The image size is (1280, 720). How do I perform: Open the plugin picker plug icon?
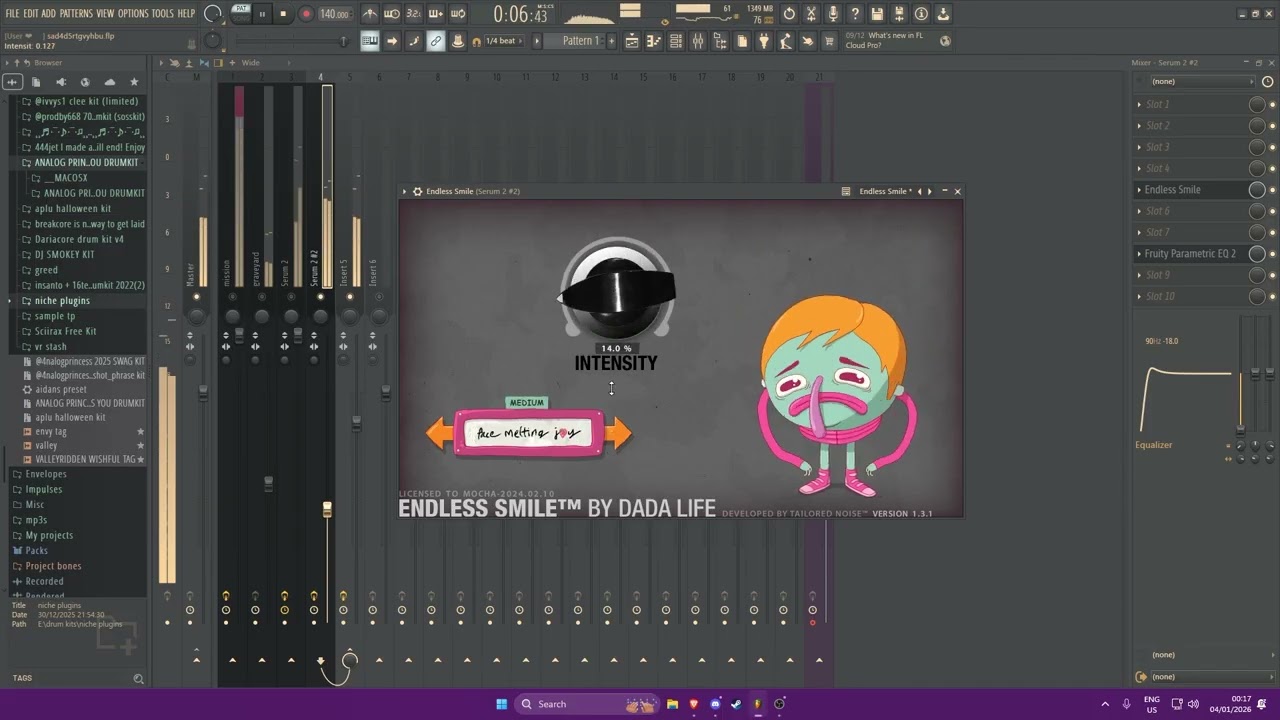(x=764, y=41)
